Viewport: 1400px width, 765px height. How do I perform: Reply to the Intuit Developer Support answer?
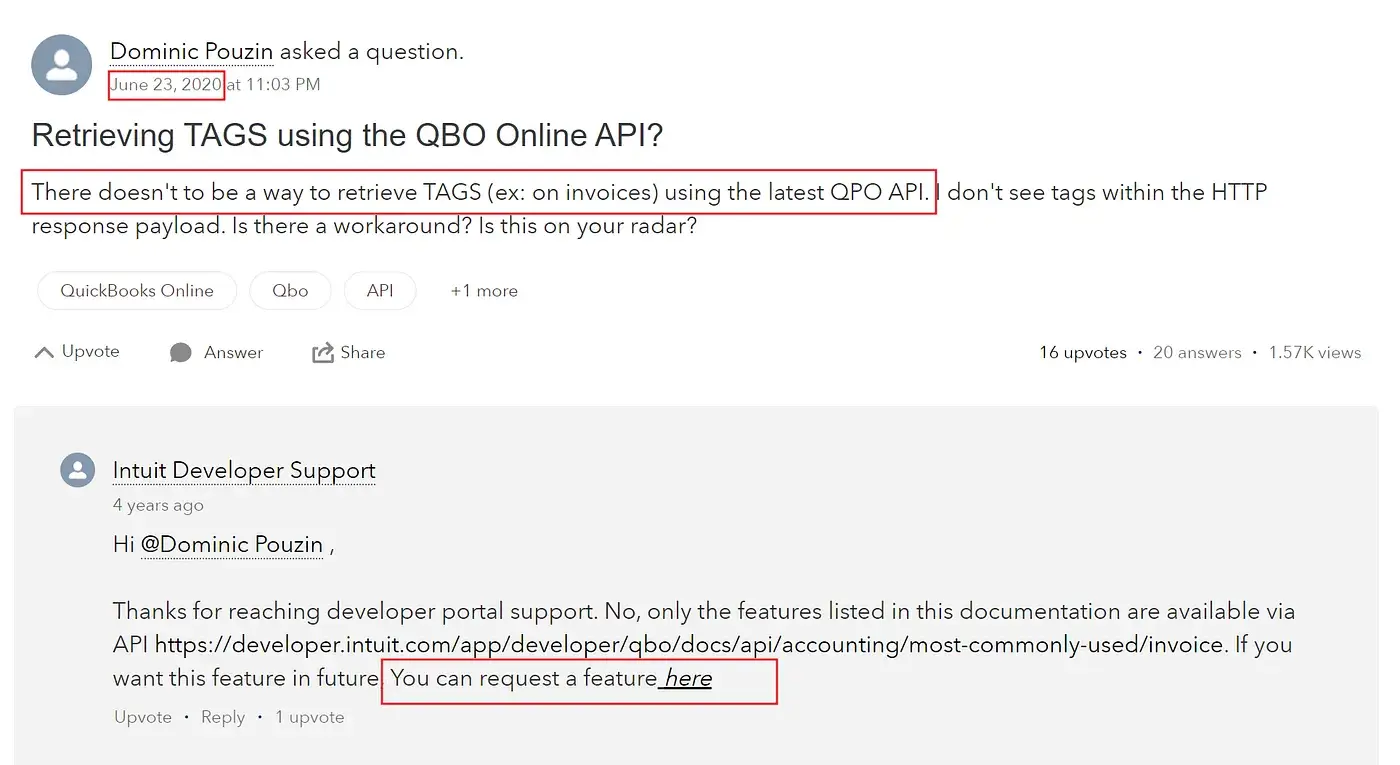click(223, 717)
